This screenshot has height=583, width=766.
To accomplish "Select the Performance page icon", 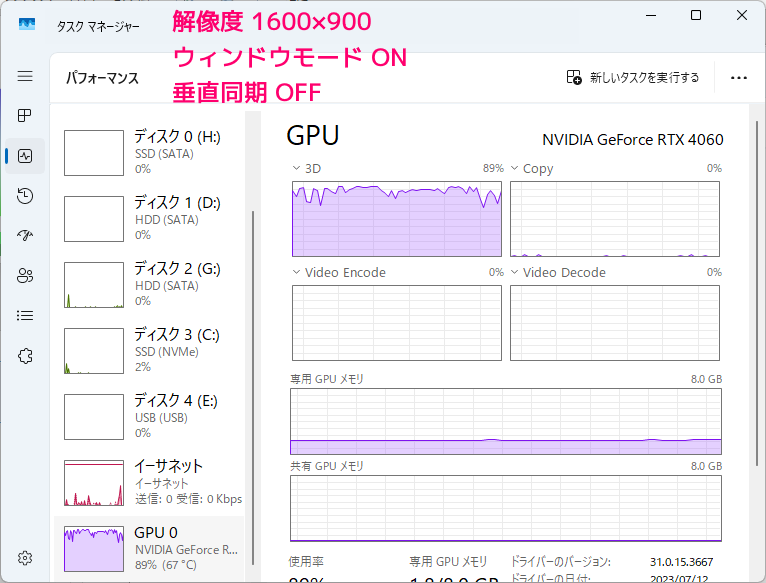I will [25, 156].
